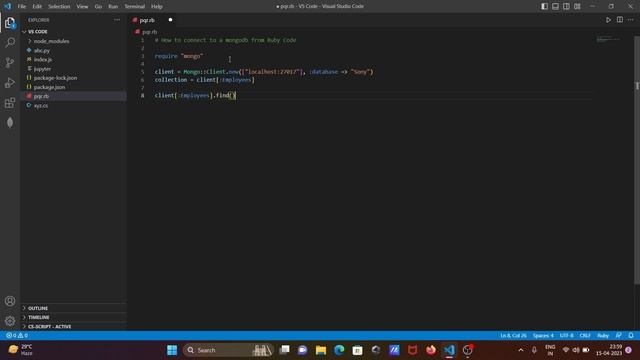Change the Ruby language mode
Image resolution: width=640 pixels, height=360 pixels.
click(x=603, y=336)
